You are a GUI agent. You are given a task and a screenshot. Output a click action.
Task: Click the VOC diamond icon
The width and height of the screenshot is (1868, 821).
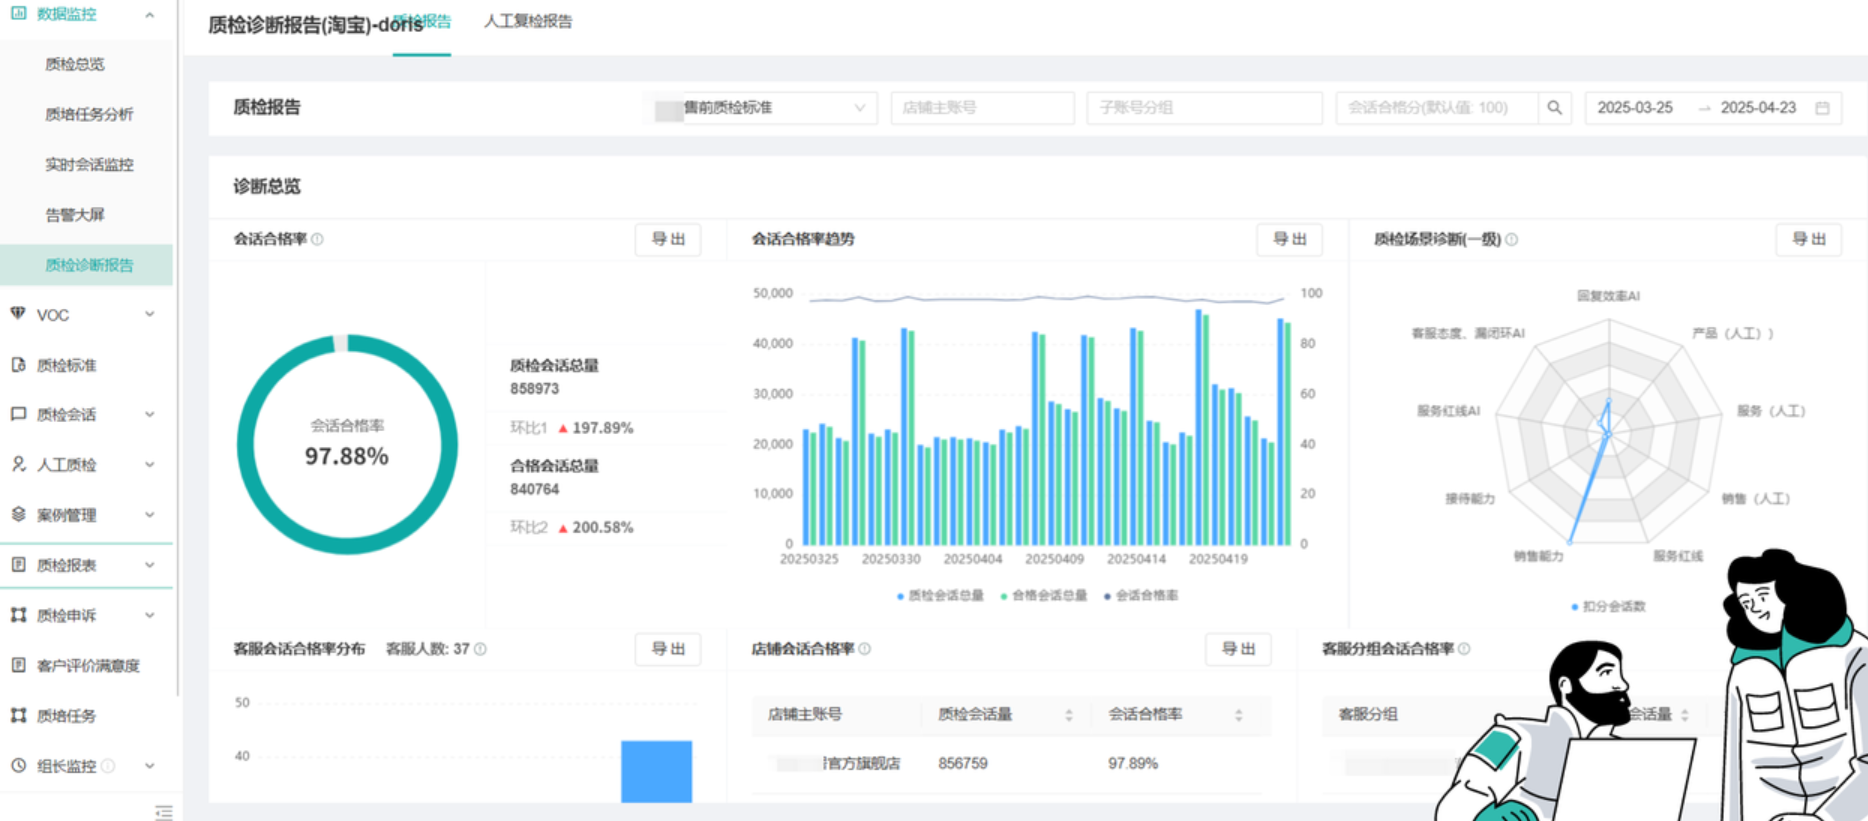pos(18,314)
